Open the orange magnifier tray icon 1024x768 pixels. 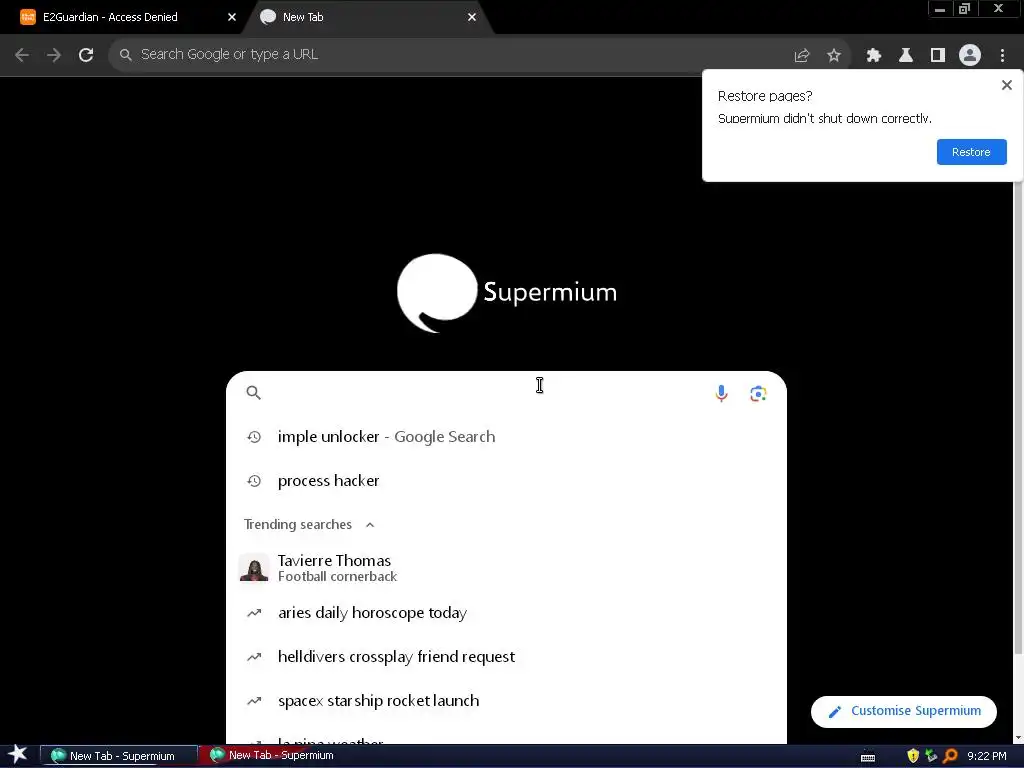[x=950, y=756]
